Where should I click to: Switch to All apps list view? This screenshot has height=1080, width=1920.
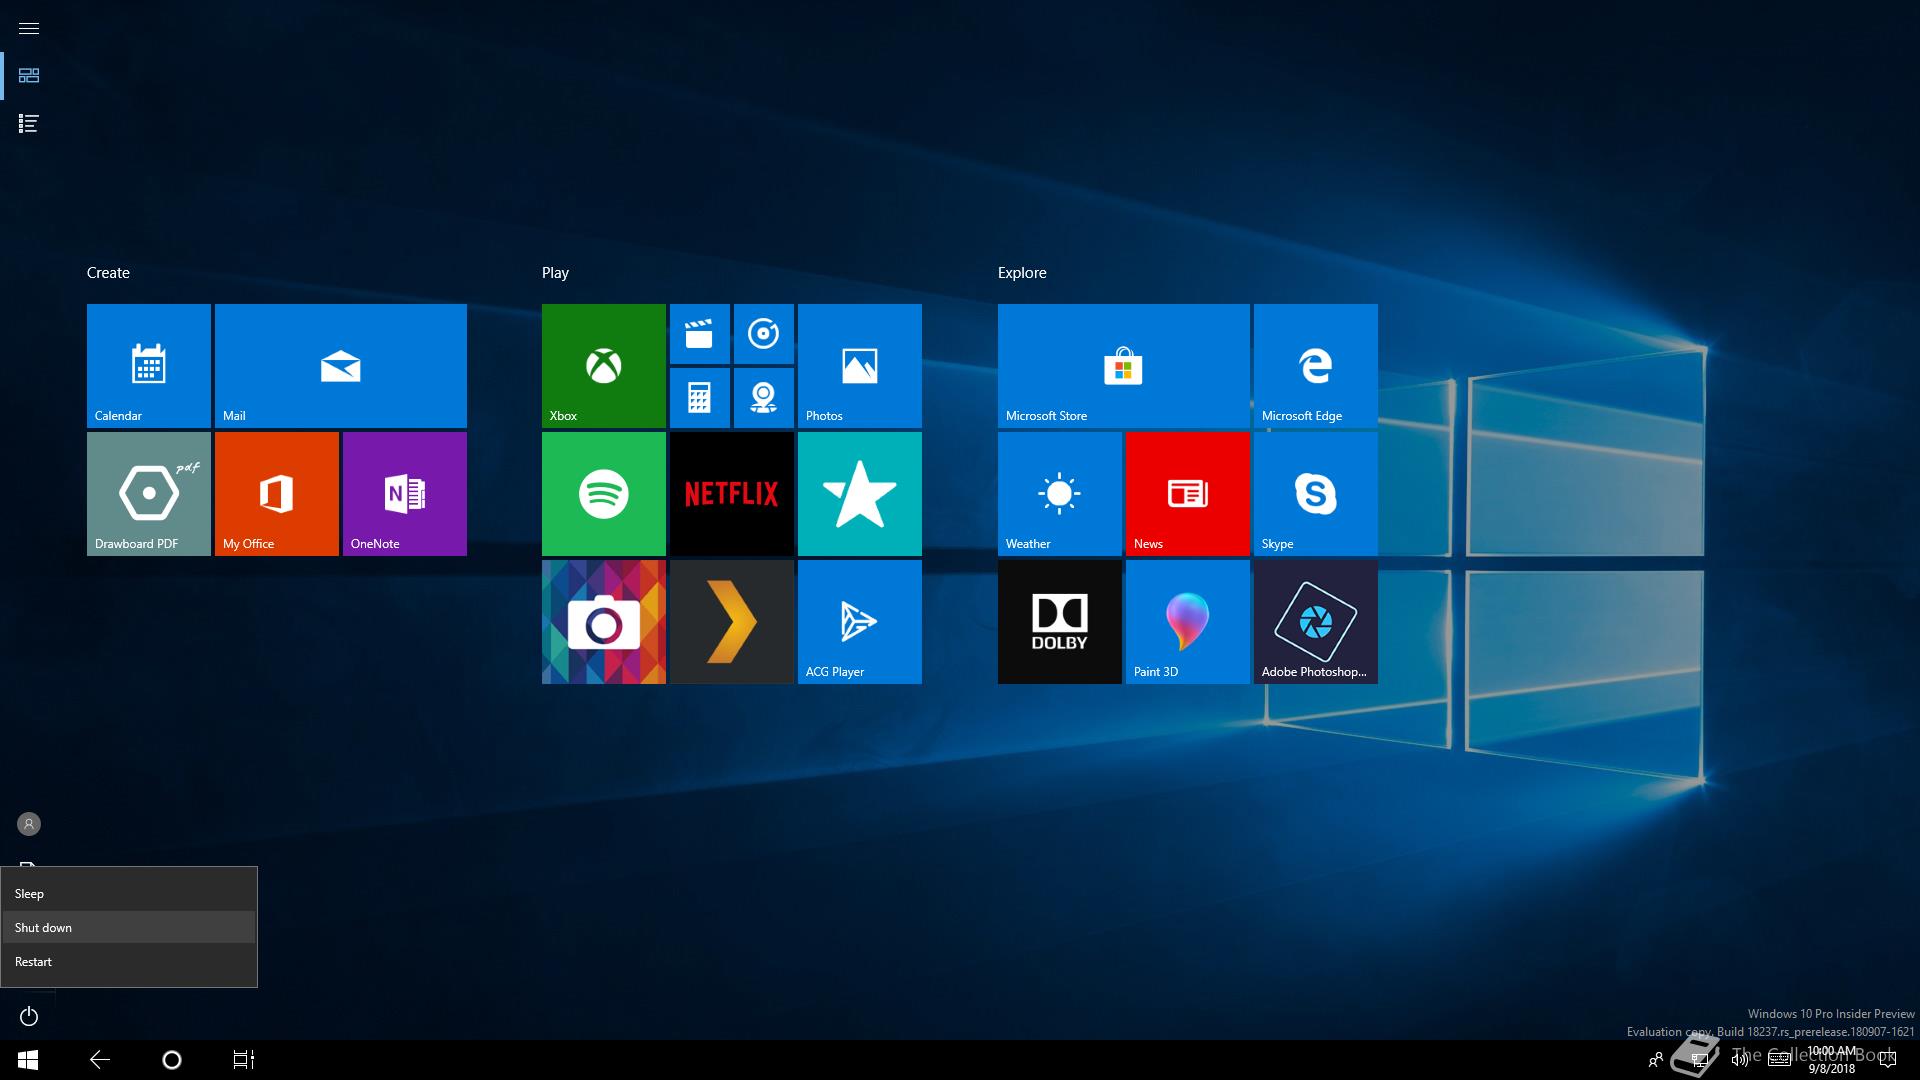[29, 124]
